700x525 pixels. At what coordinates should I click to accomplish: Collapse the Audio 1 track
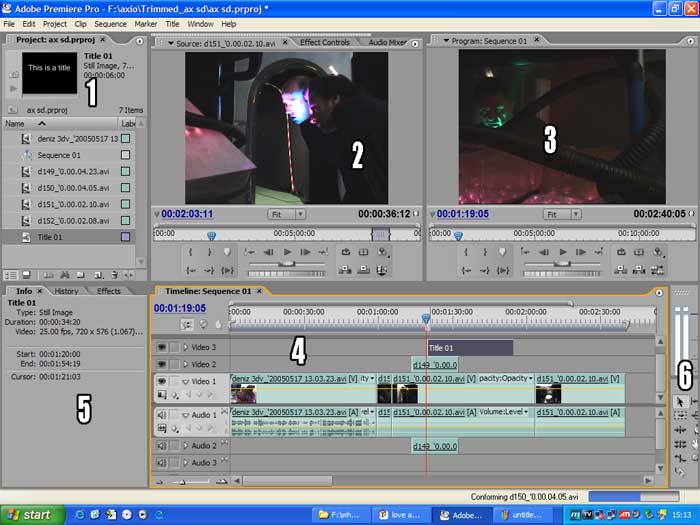(x=186, y=415)
